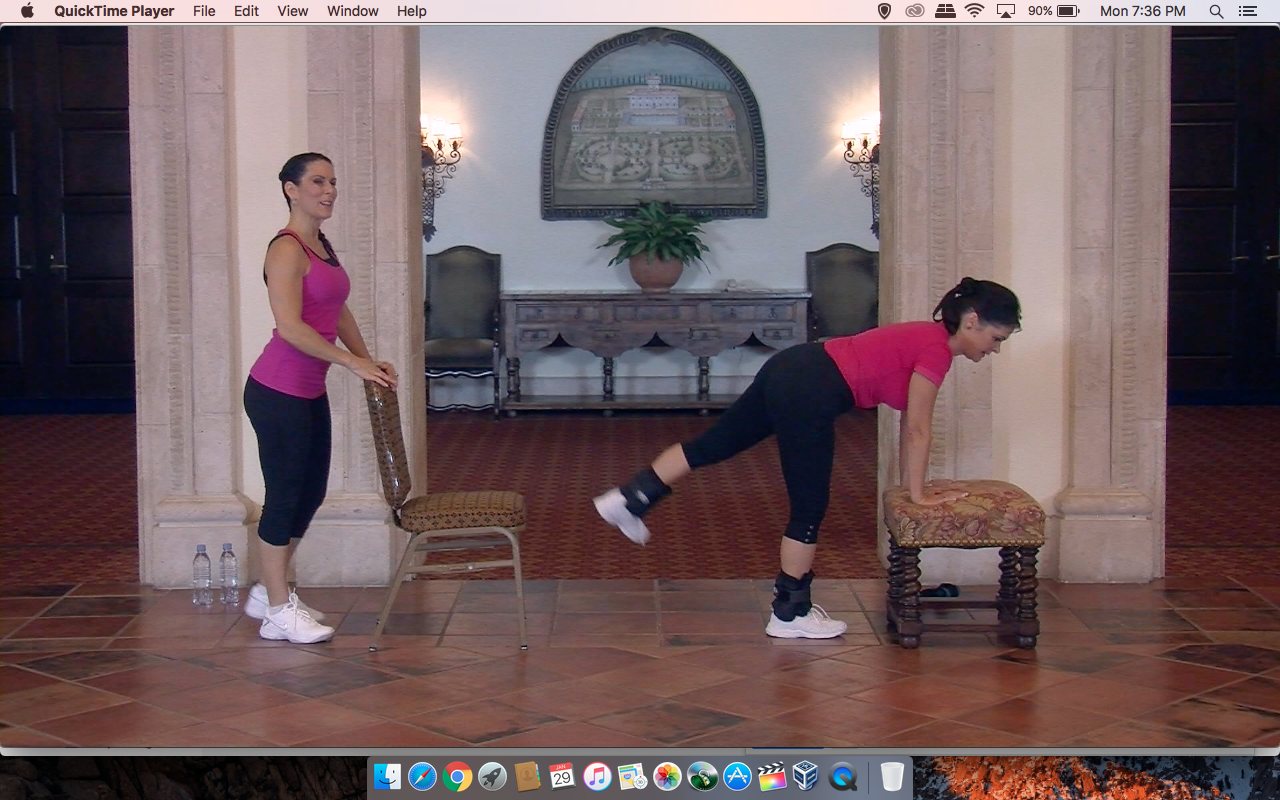
Task: Open Final Cut Pro from the dock
Action: coord(771,776)
